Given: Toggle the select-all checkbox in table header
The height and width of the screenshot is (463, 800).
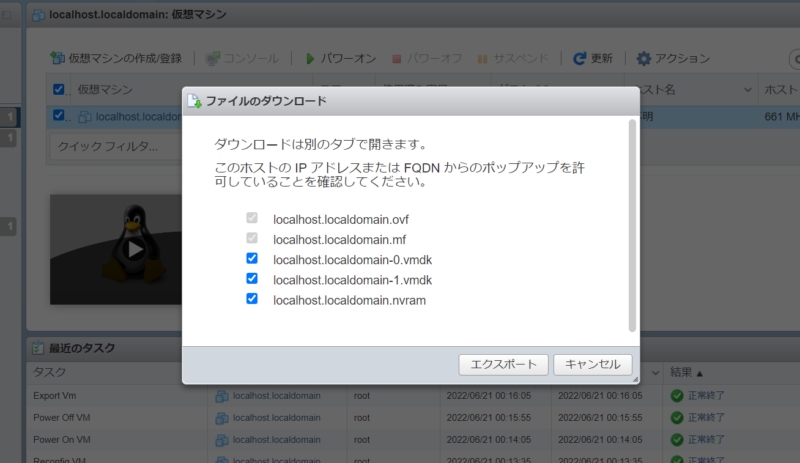Looking at the screenshot, I should 59,89.
